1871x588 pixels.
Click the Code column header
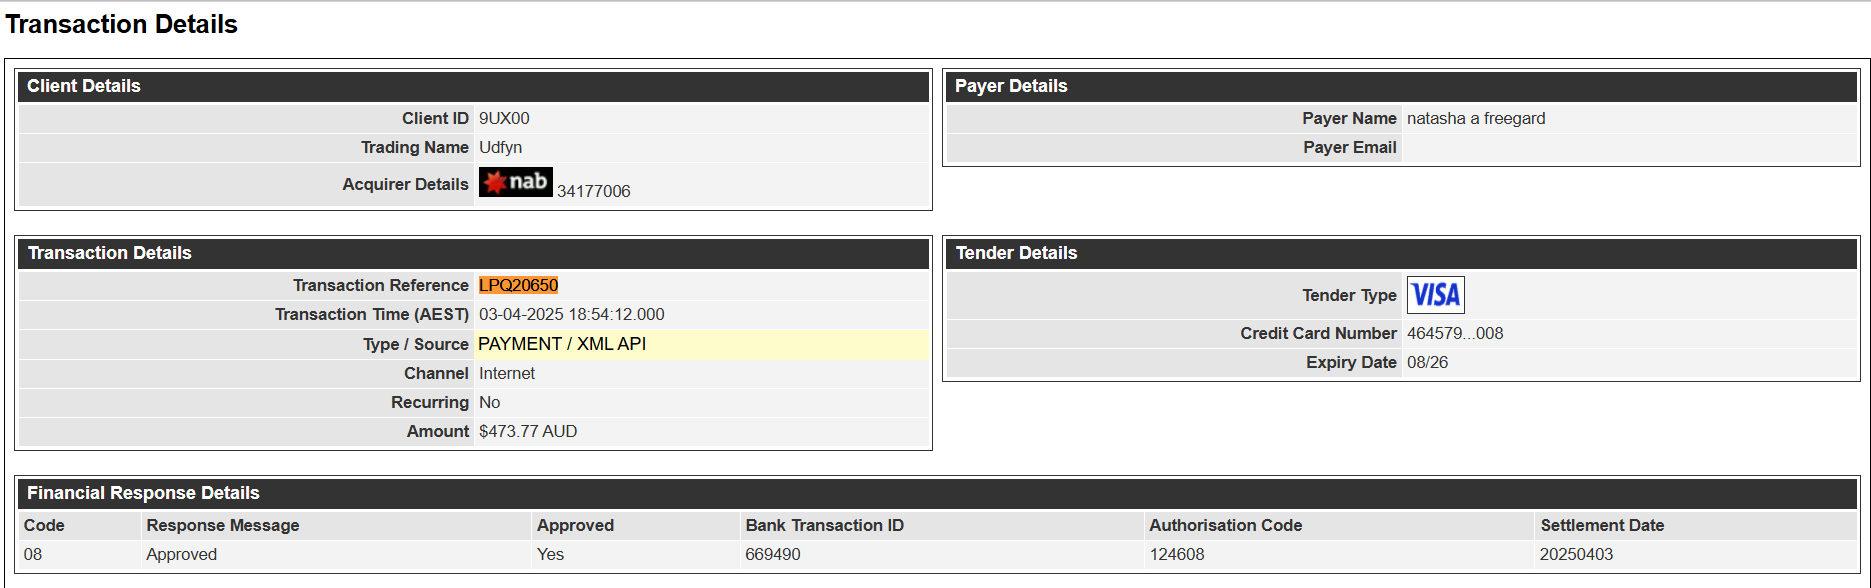[44, 525]
